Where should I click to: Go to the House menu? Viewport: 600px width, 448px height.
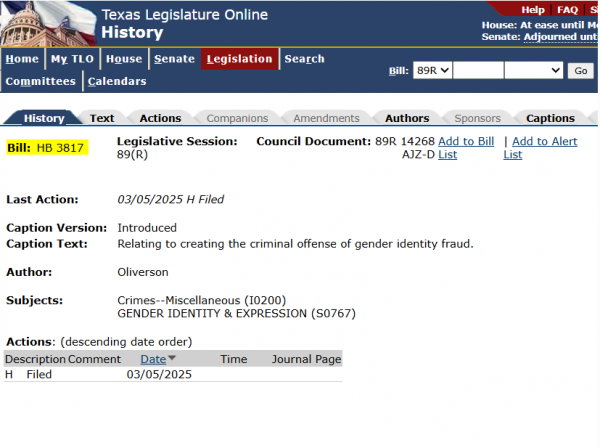[124, 59]
